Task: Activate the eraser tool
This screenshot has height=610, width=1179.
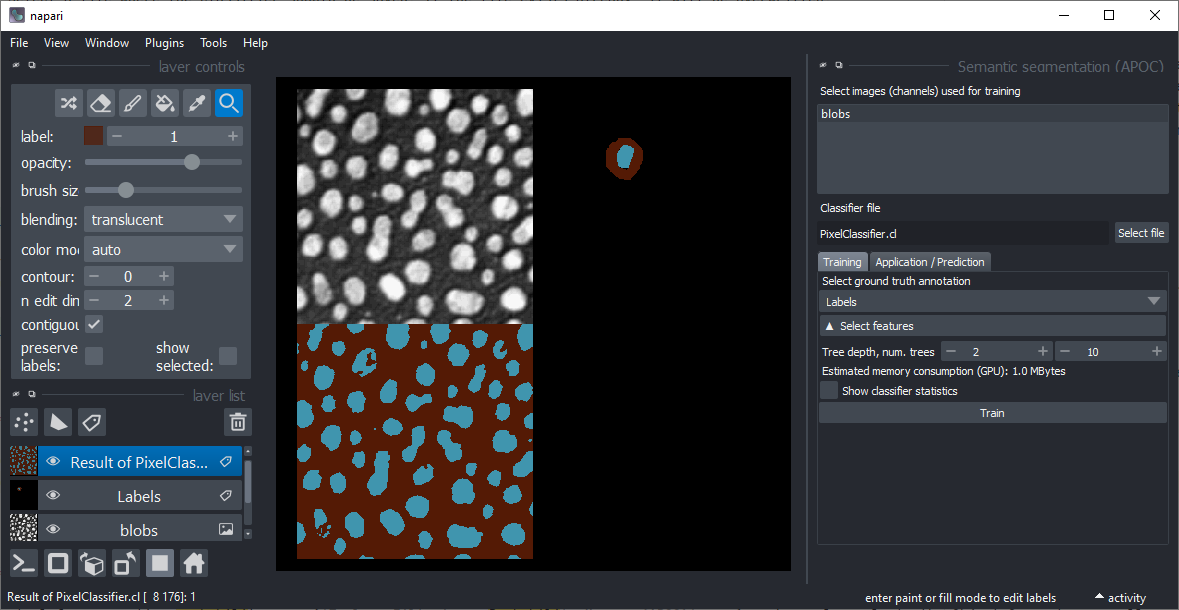Action: tap(100, 103)
